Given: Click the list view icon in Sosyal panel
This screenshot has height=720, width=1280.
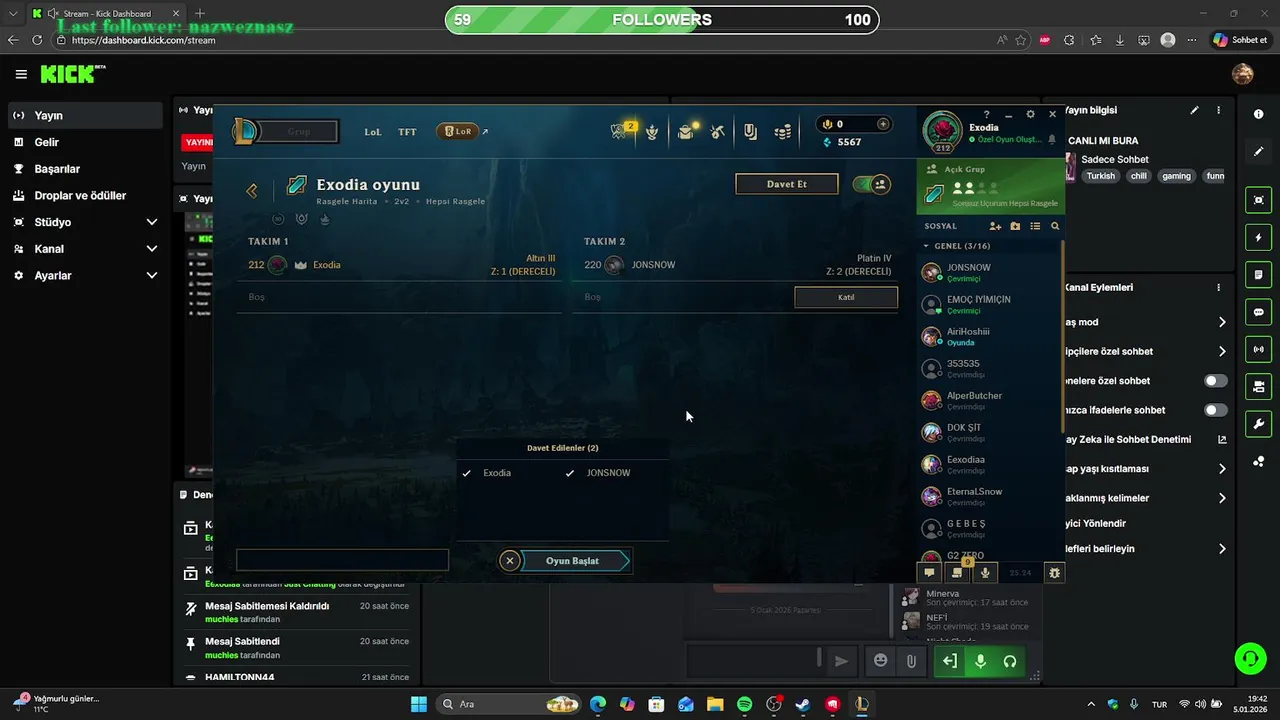Looking at the screenshot, I should (x=1035, y=226).
